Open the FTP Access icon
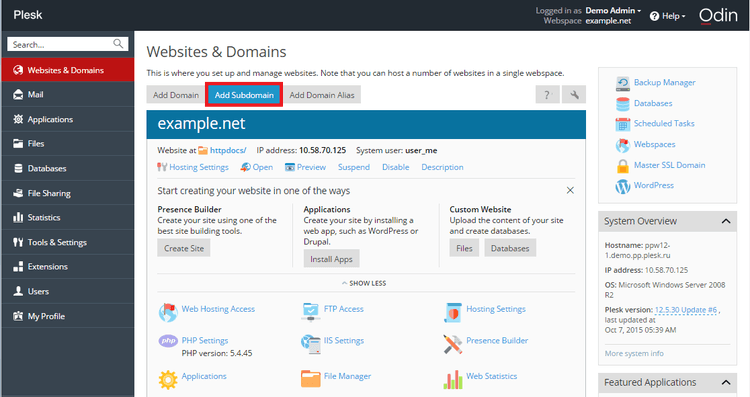Screen dimensions: 750x397 pyautogui.click(x=311, y=311)
